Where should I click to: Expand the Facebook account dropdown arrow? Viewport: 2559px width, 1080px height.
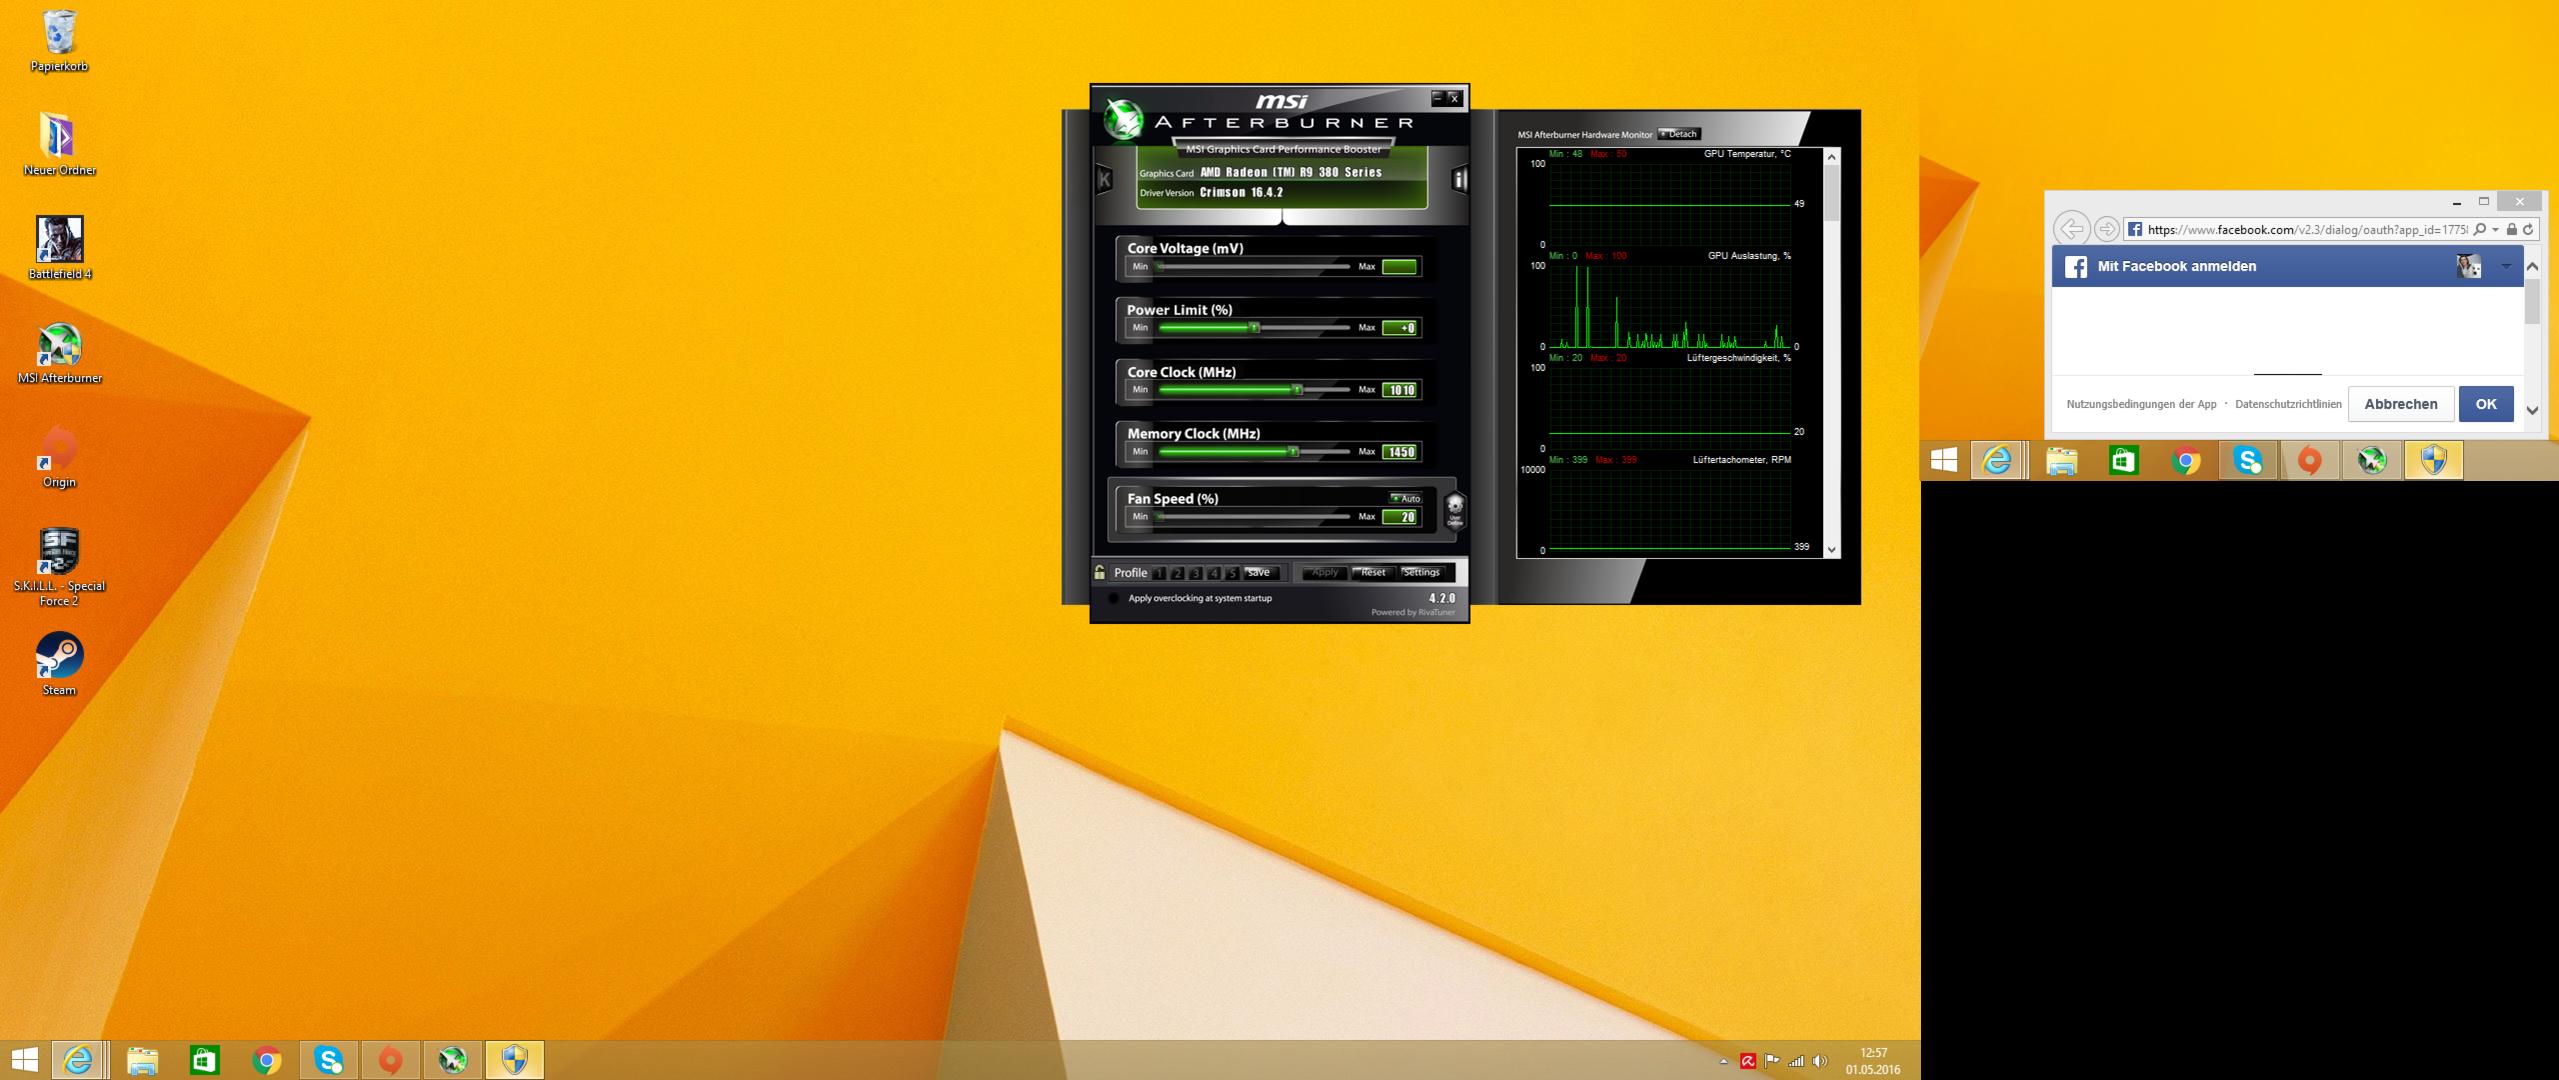coord(2506,266)
